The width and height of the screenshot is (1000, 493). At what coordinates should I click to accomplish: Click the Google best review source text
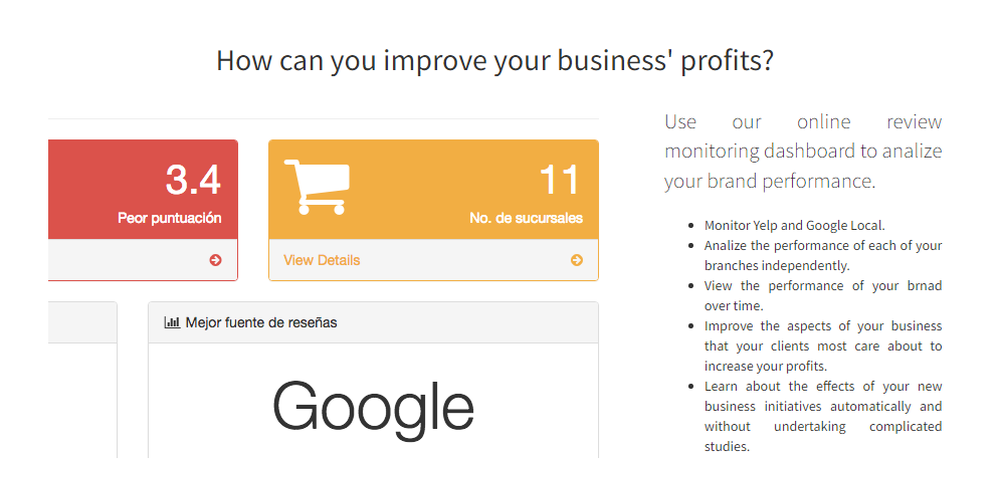[x=373, y=408]
